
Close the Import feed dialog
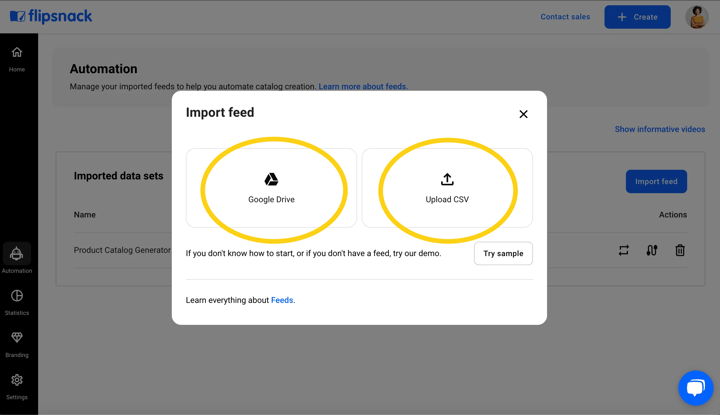point(523,114)
